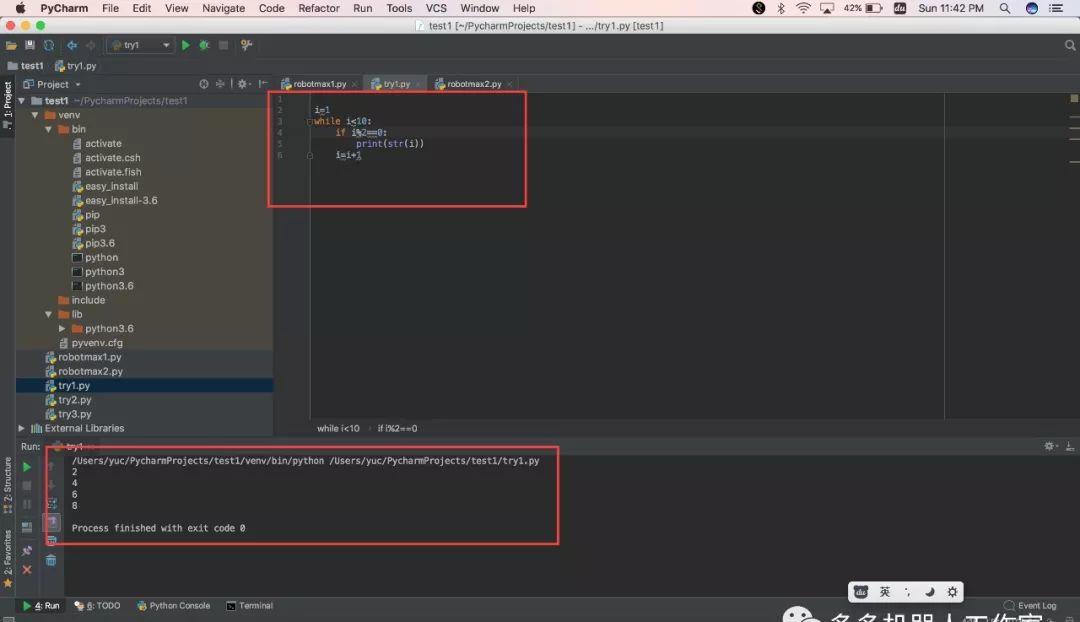Click the Search Everywhere magnifier in PyCharm toolbar
This screenshot has height=622, width=1080.
[x=1070, y=45]
